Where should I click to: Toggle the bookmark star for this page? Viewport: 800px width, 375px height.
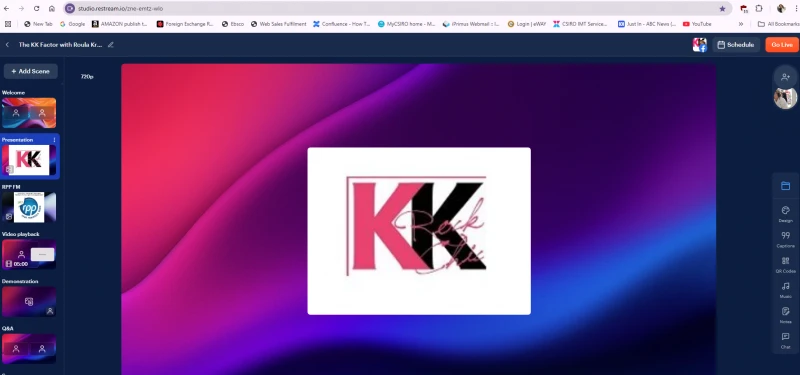(x=722, y=9)
